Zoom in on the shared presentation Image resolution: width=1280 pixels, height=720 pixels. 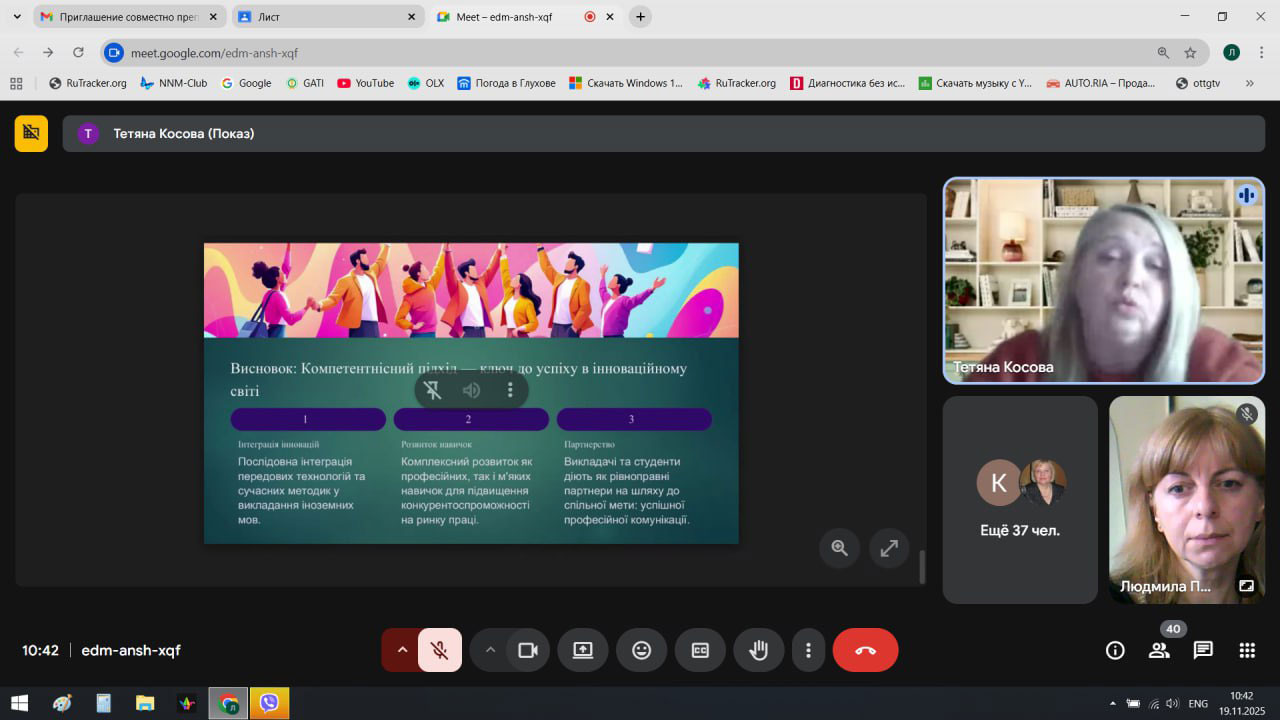tap(839, 548)
